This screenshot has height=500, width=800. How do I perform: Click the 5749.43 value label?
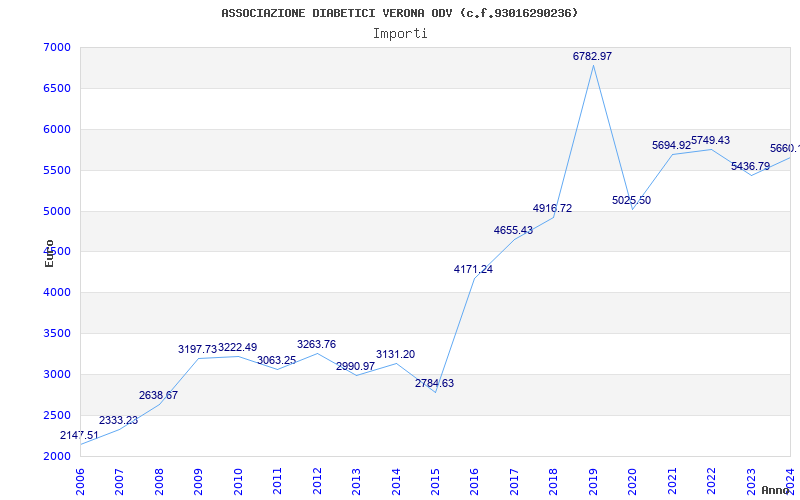click(x=710, y=141)
